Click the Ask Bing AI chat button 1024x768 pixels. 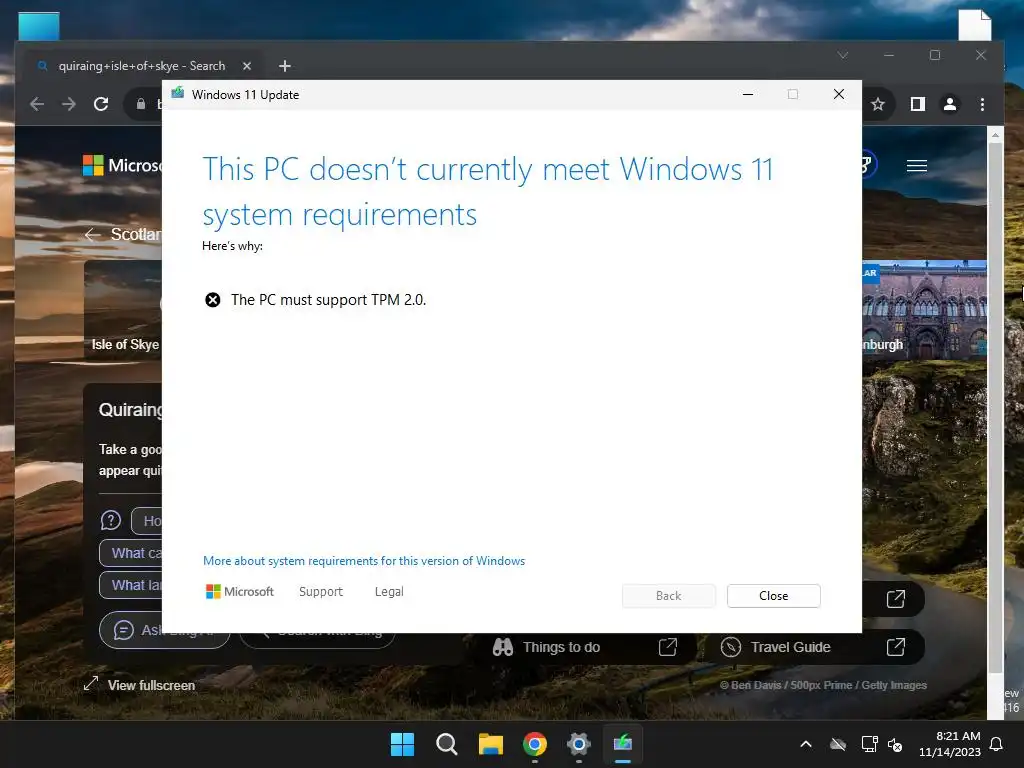(165, 630)
